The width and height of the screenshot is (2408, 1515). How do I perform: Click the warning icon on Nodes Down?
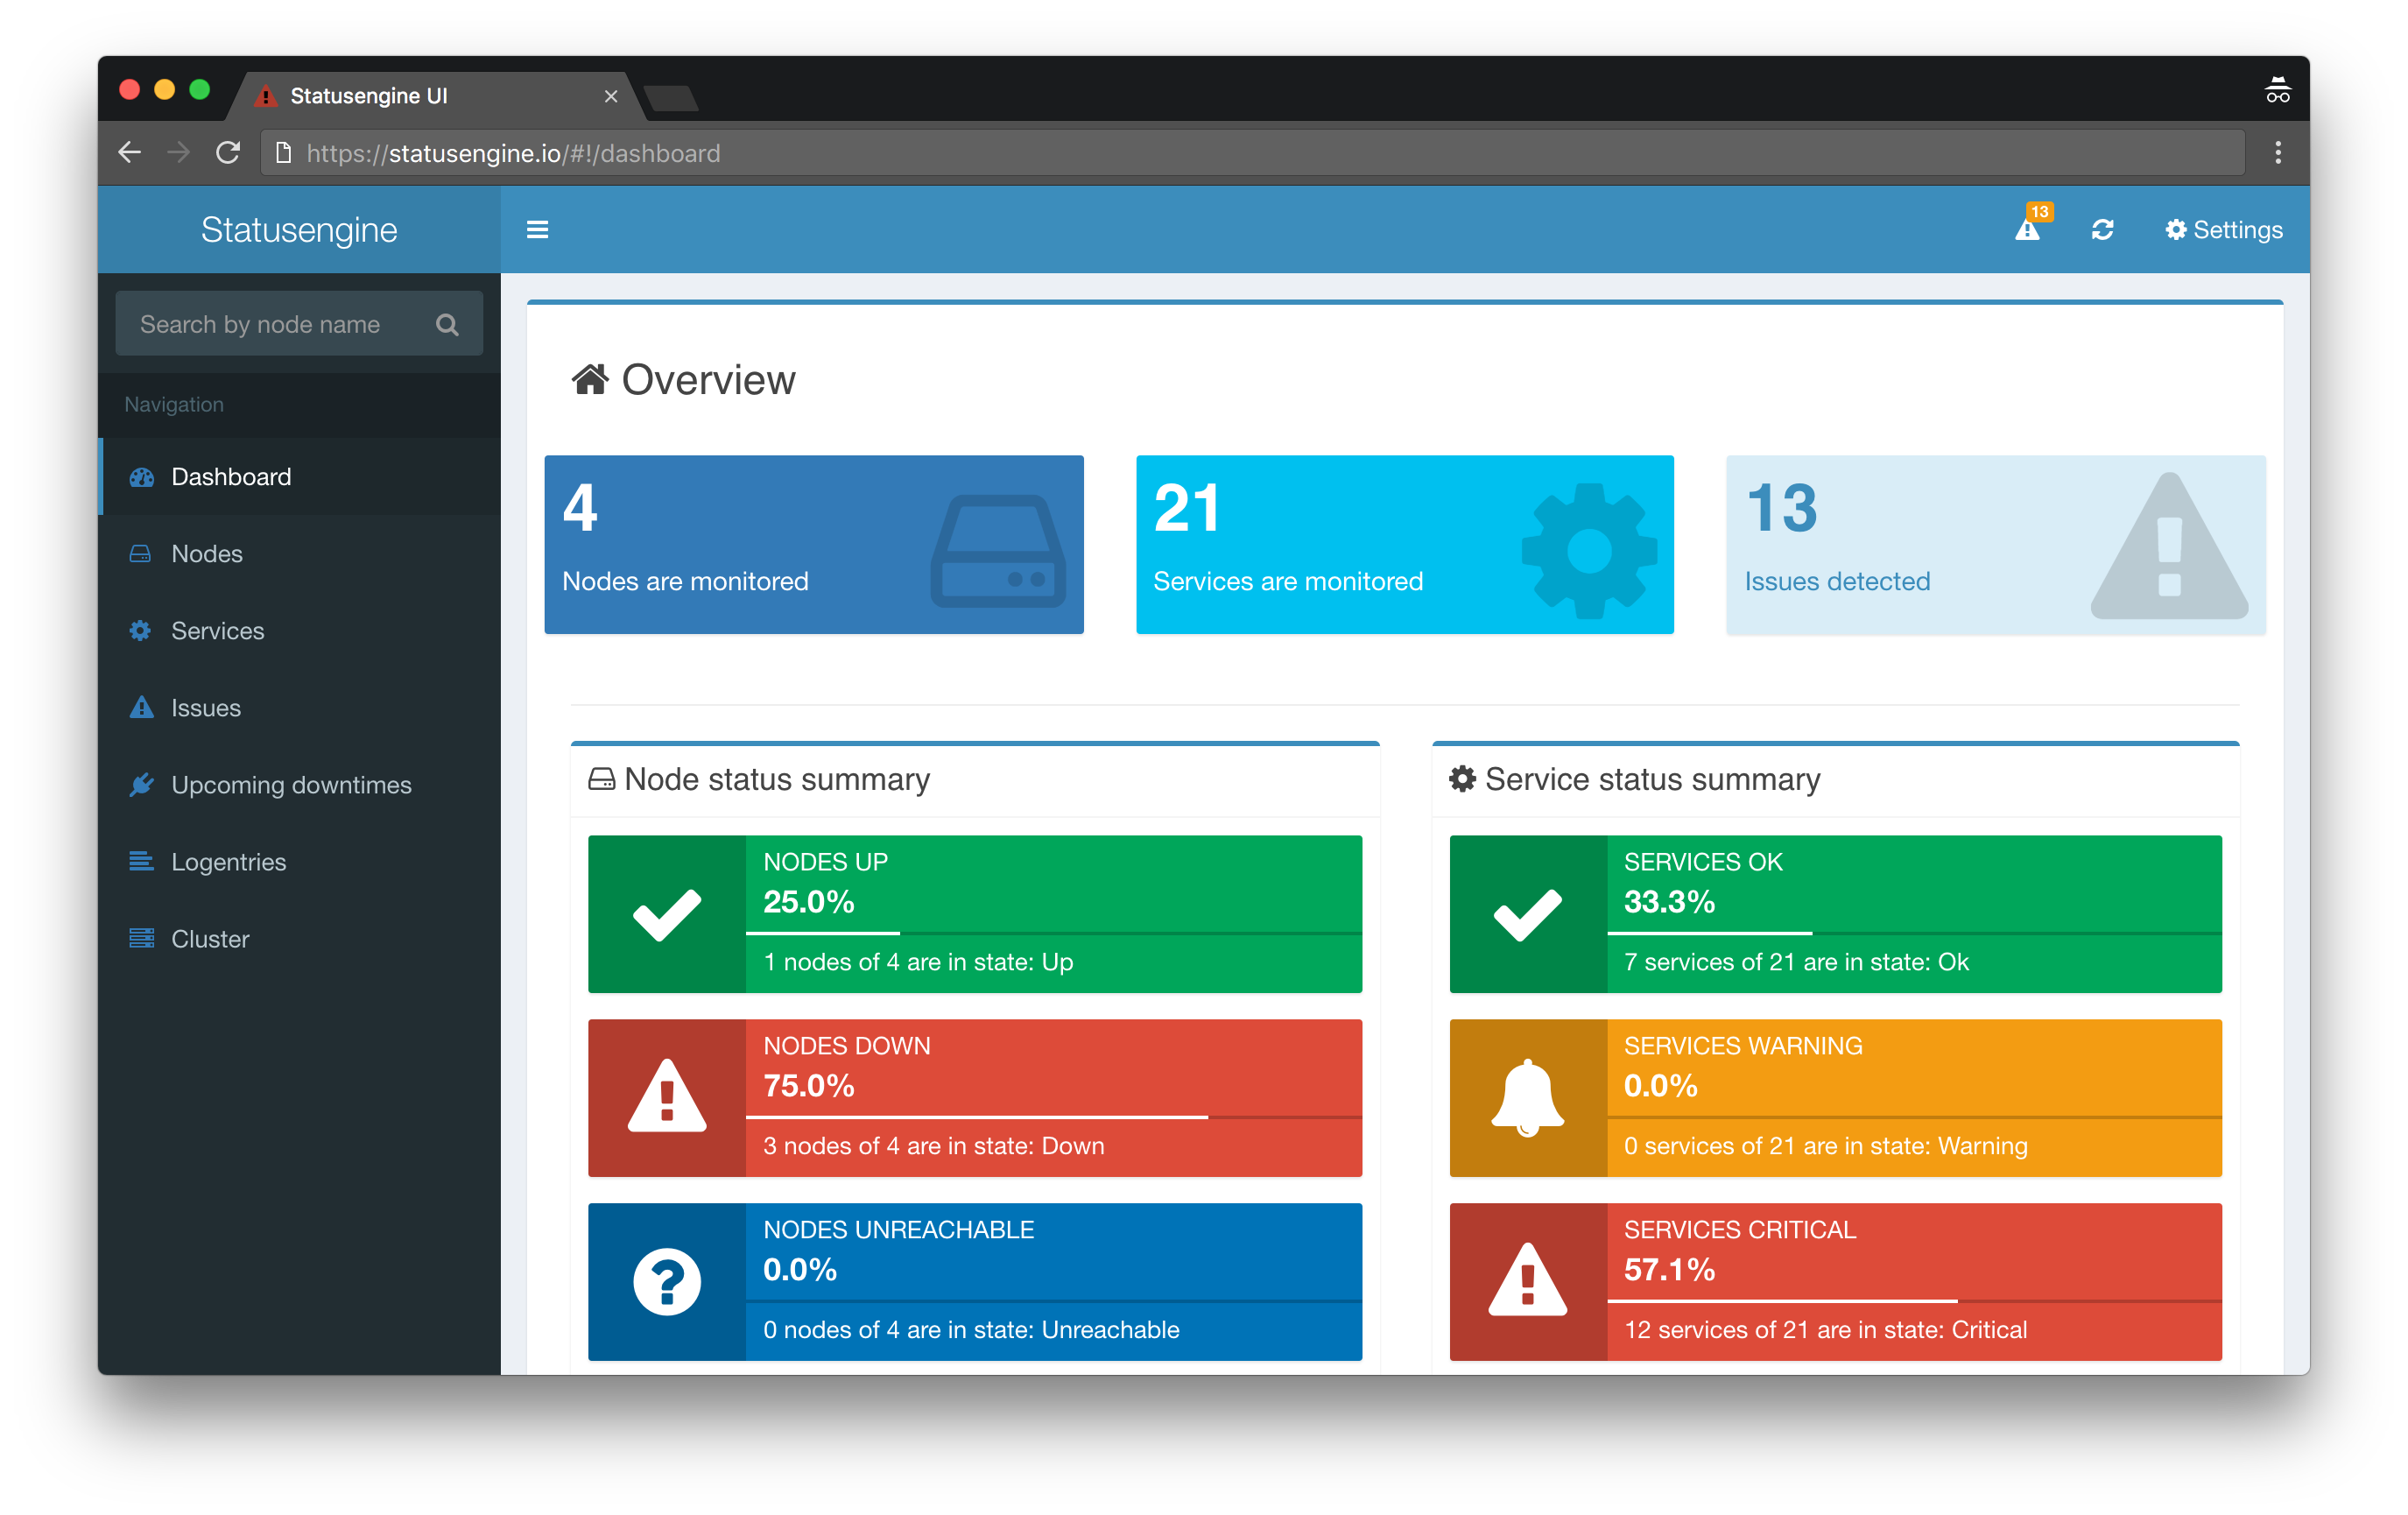(667, 1097)
